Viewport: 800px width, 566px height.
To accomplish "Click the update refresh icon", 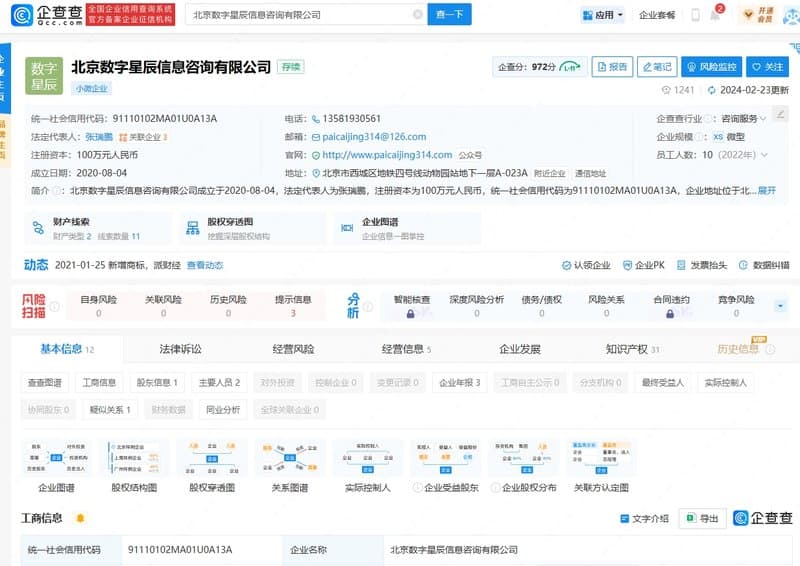I will pyautogui.click(x=711, y=90).
